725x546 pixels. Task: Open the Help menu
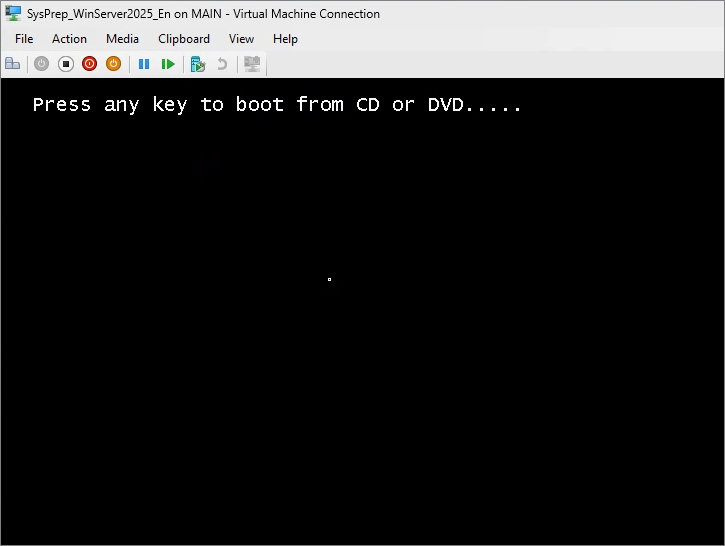[x=285, y=39]
